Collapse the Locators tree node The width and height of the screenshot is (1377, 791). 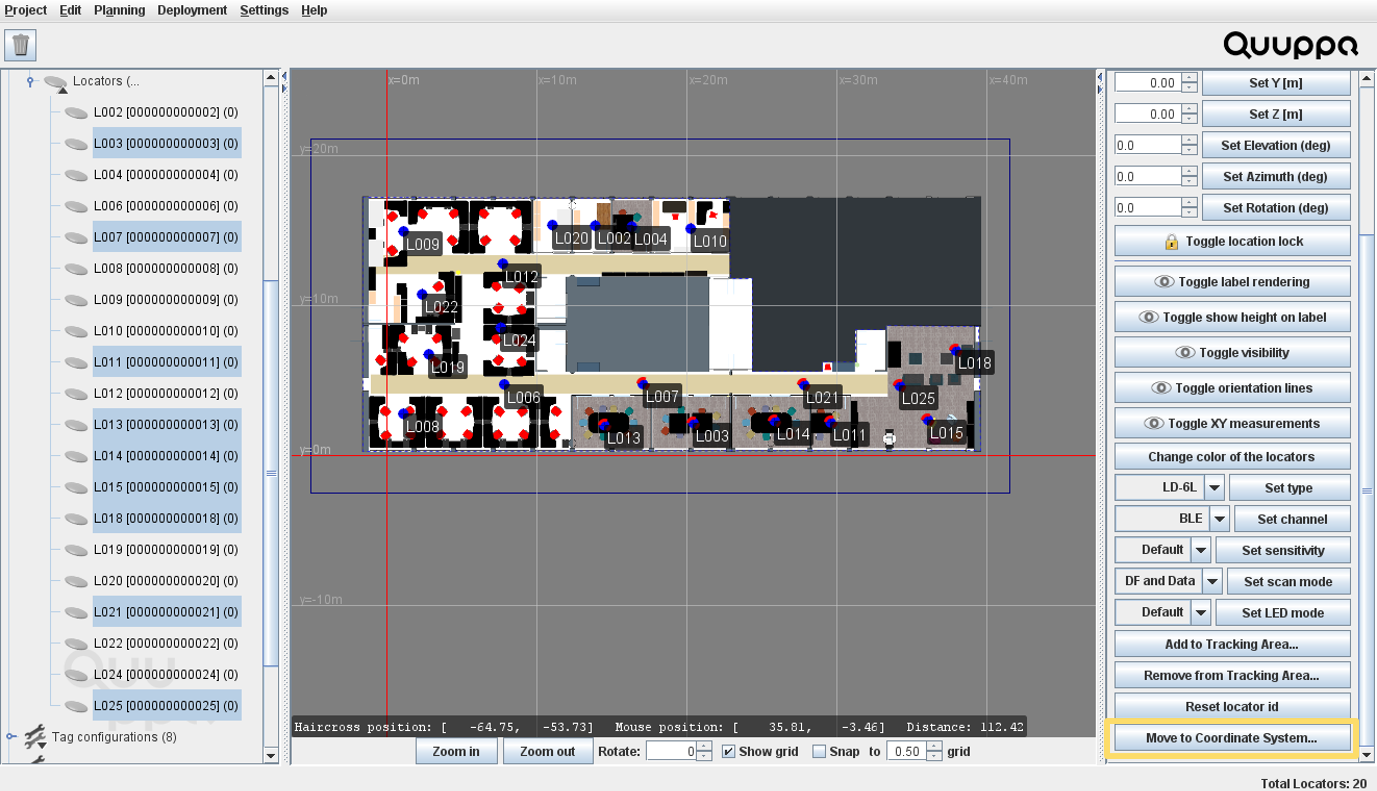click(x=30, y=82)
